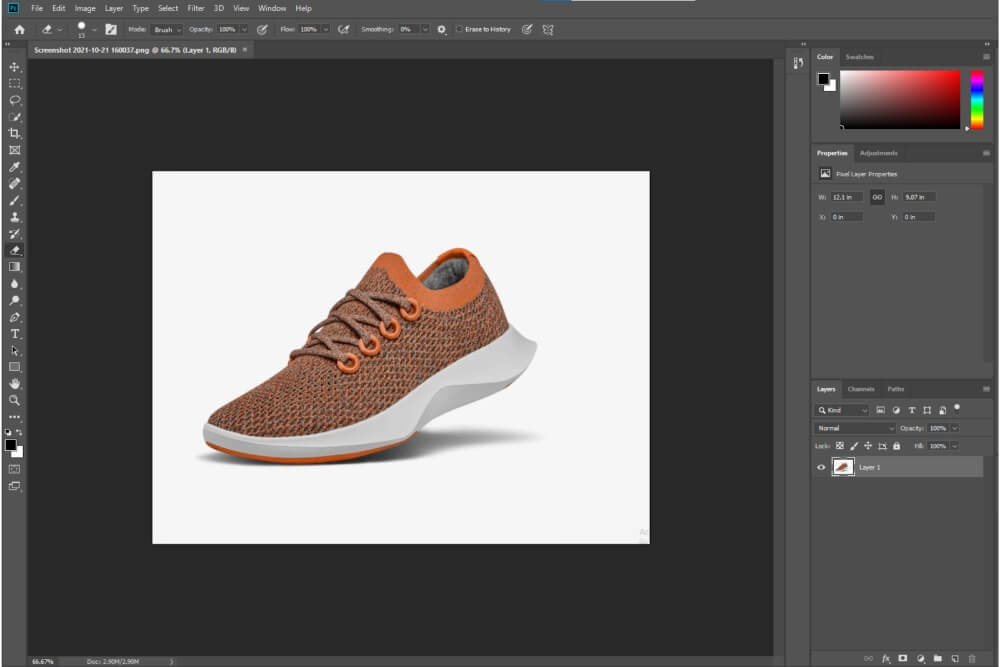Screen dimensions: 1000x667
Task: Hide Layer 1 using the eye icon
Action: click(822, 467)
